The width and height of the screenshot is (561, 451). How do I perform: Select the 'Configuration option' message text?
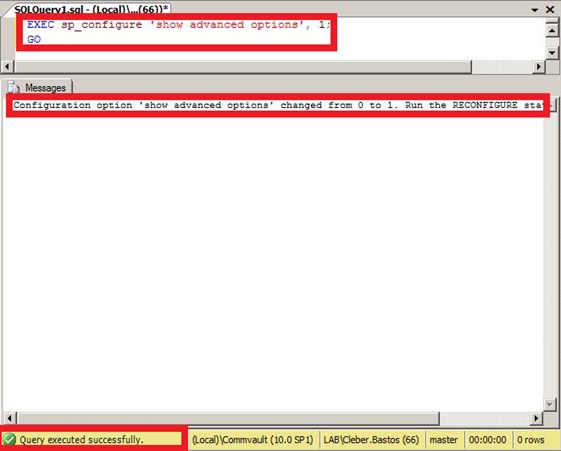click(278, 105)
